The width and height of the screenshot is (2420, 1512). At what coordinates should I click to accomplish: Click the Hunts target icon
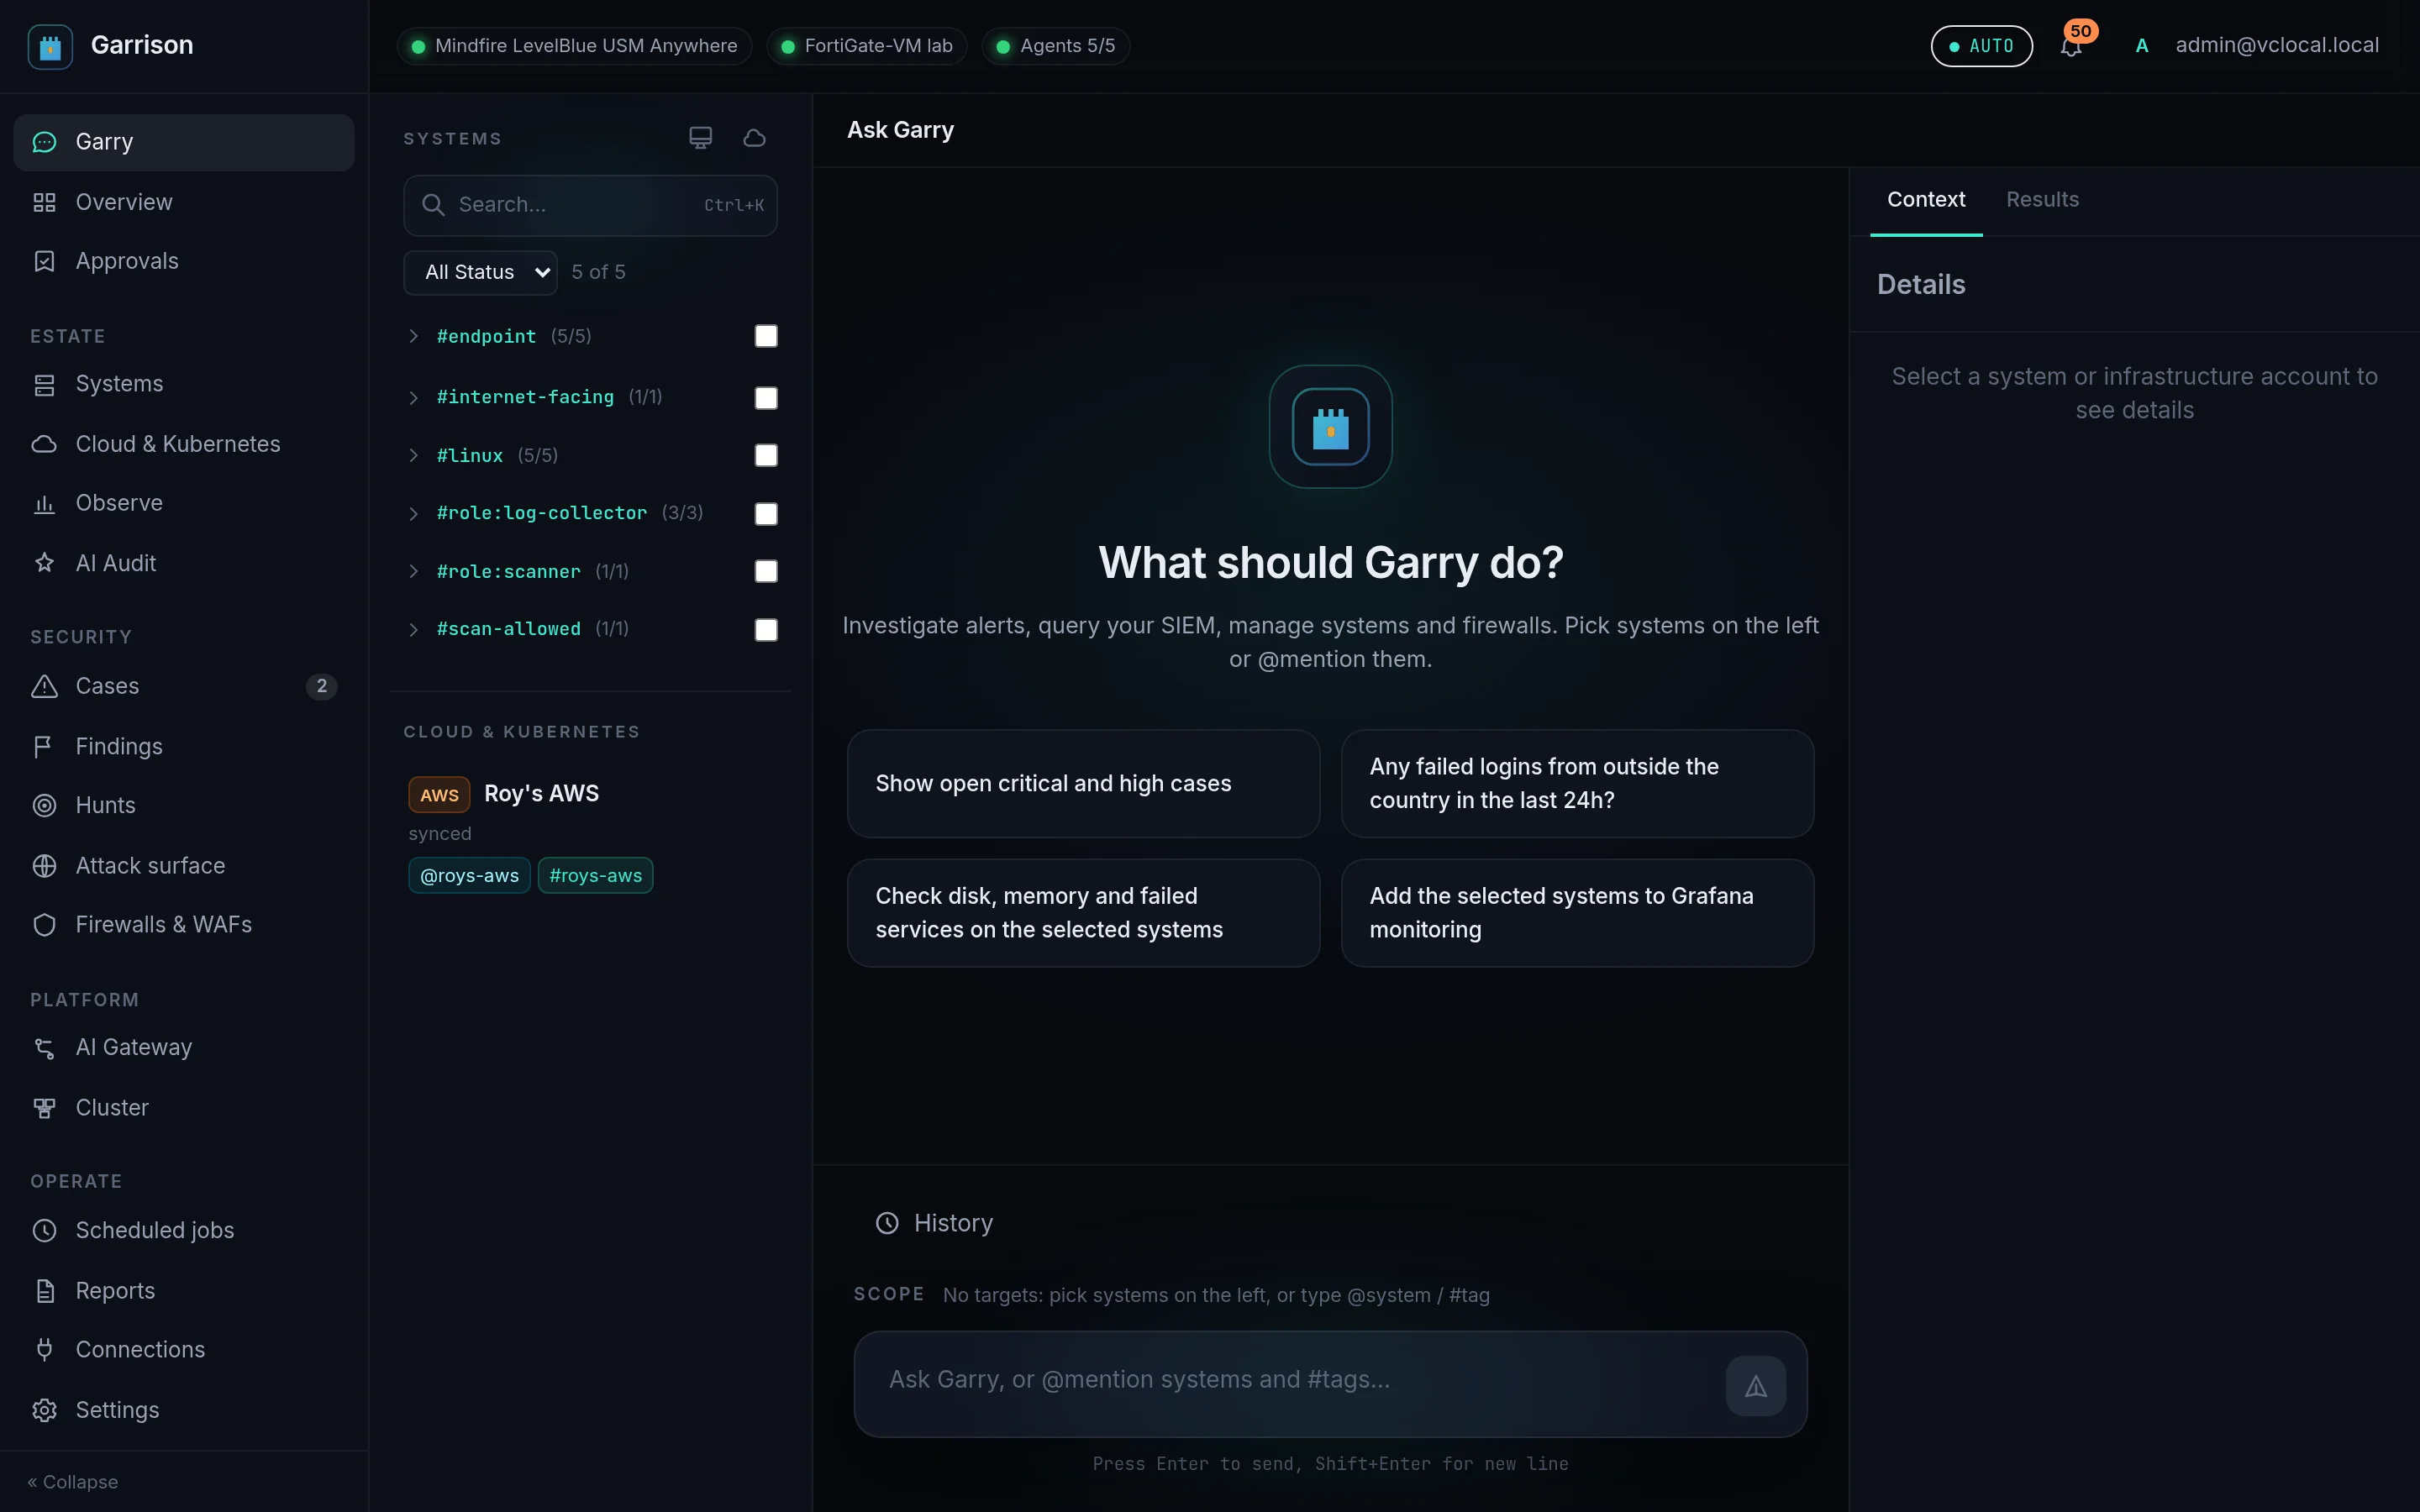coord(44,805)
